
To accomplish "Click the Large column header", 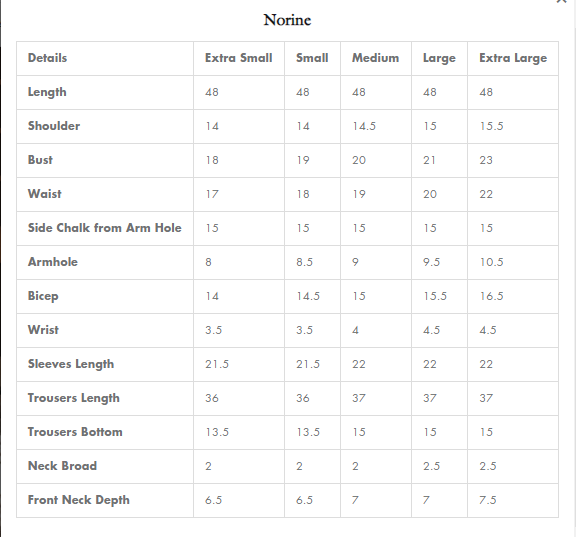I will [x=439, y=58].
